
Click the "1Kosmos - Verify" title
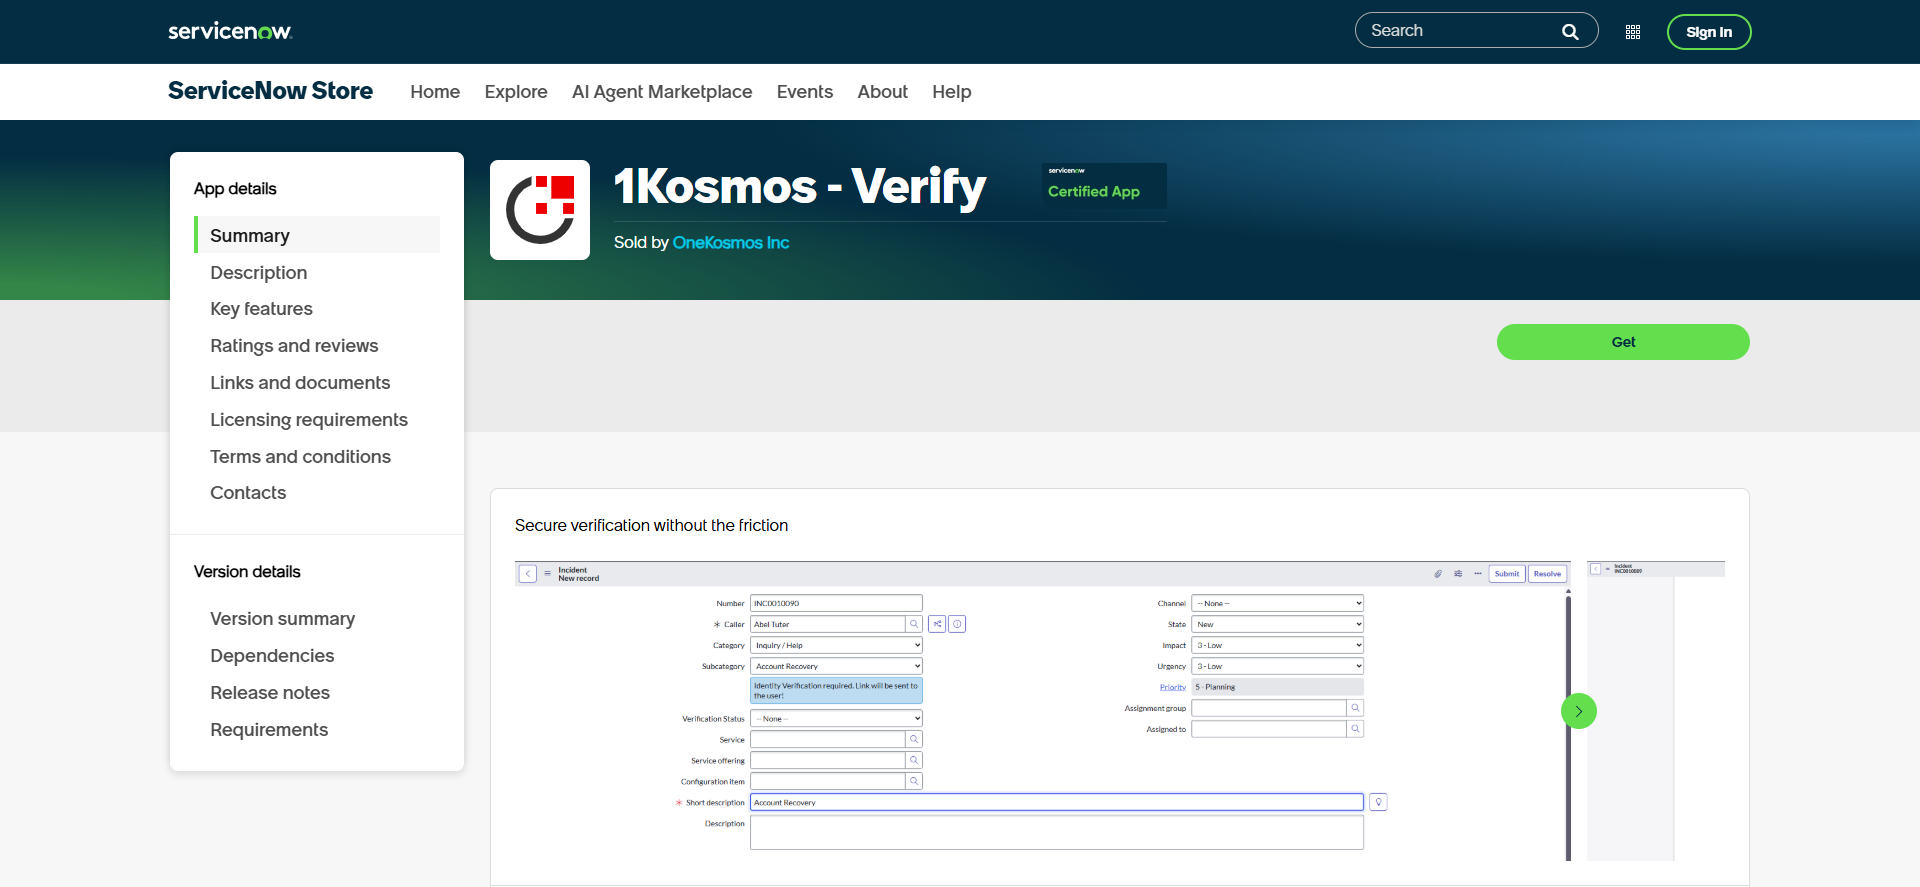point(800,187)
